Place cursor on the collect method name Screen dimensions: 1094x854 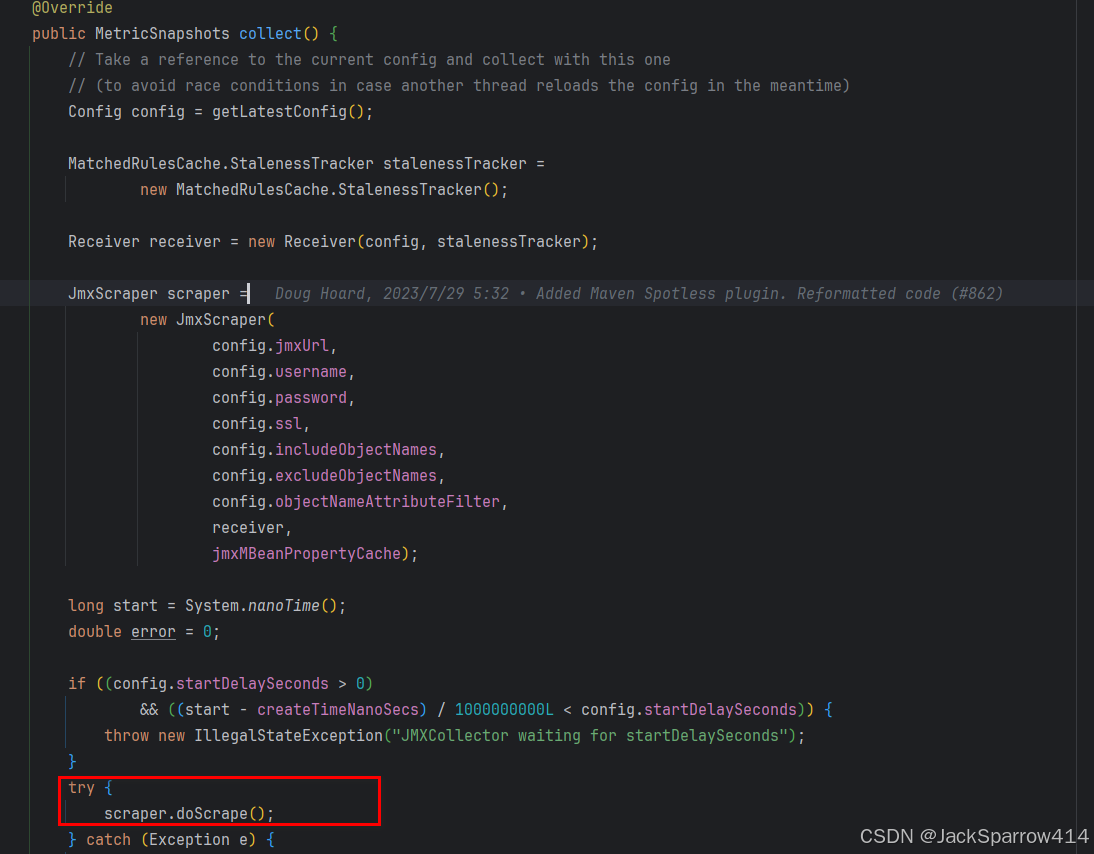(x=270, y=33)
